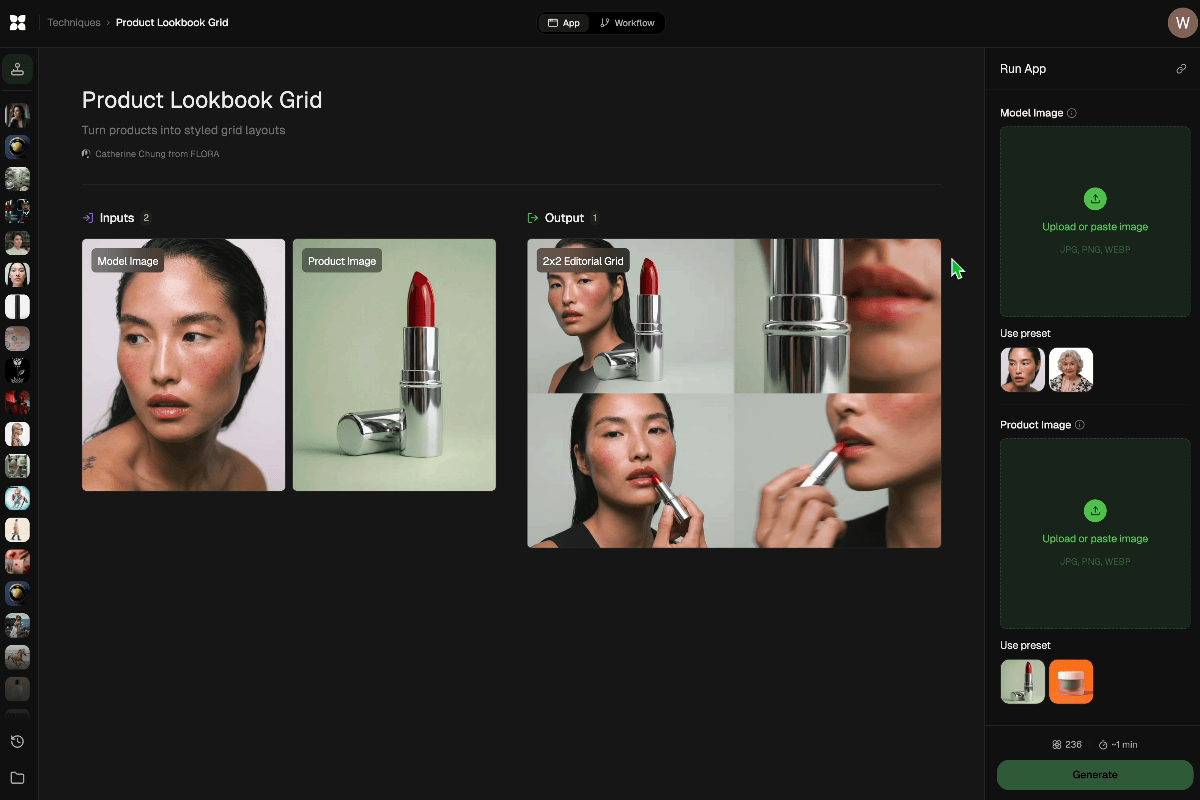Open the 2x2 Editorial Grid output image

tap(734, 393)
